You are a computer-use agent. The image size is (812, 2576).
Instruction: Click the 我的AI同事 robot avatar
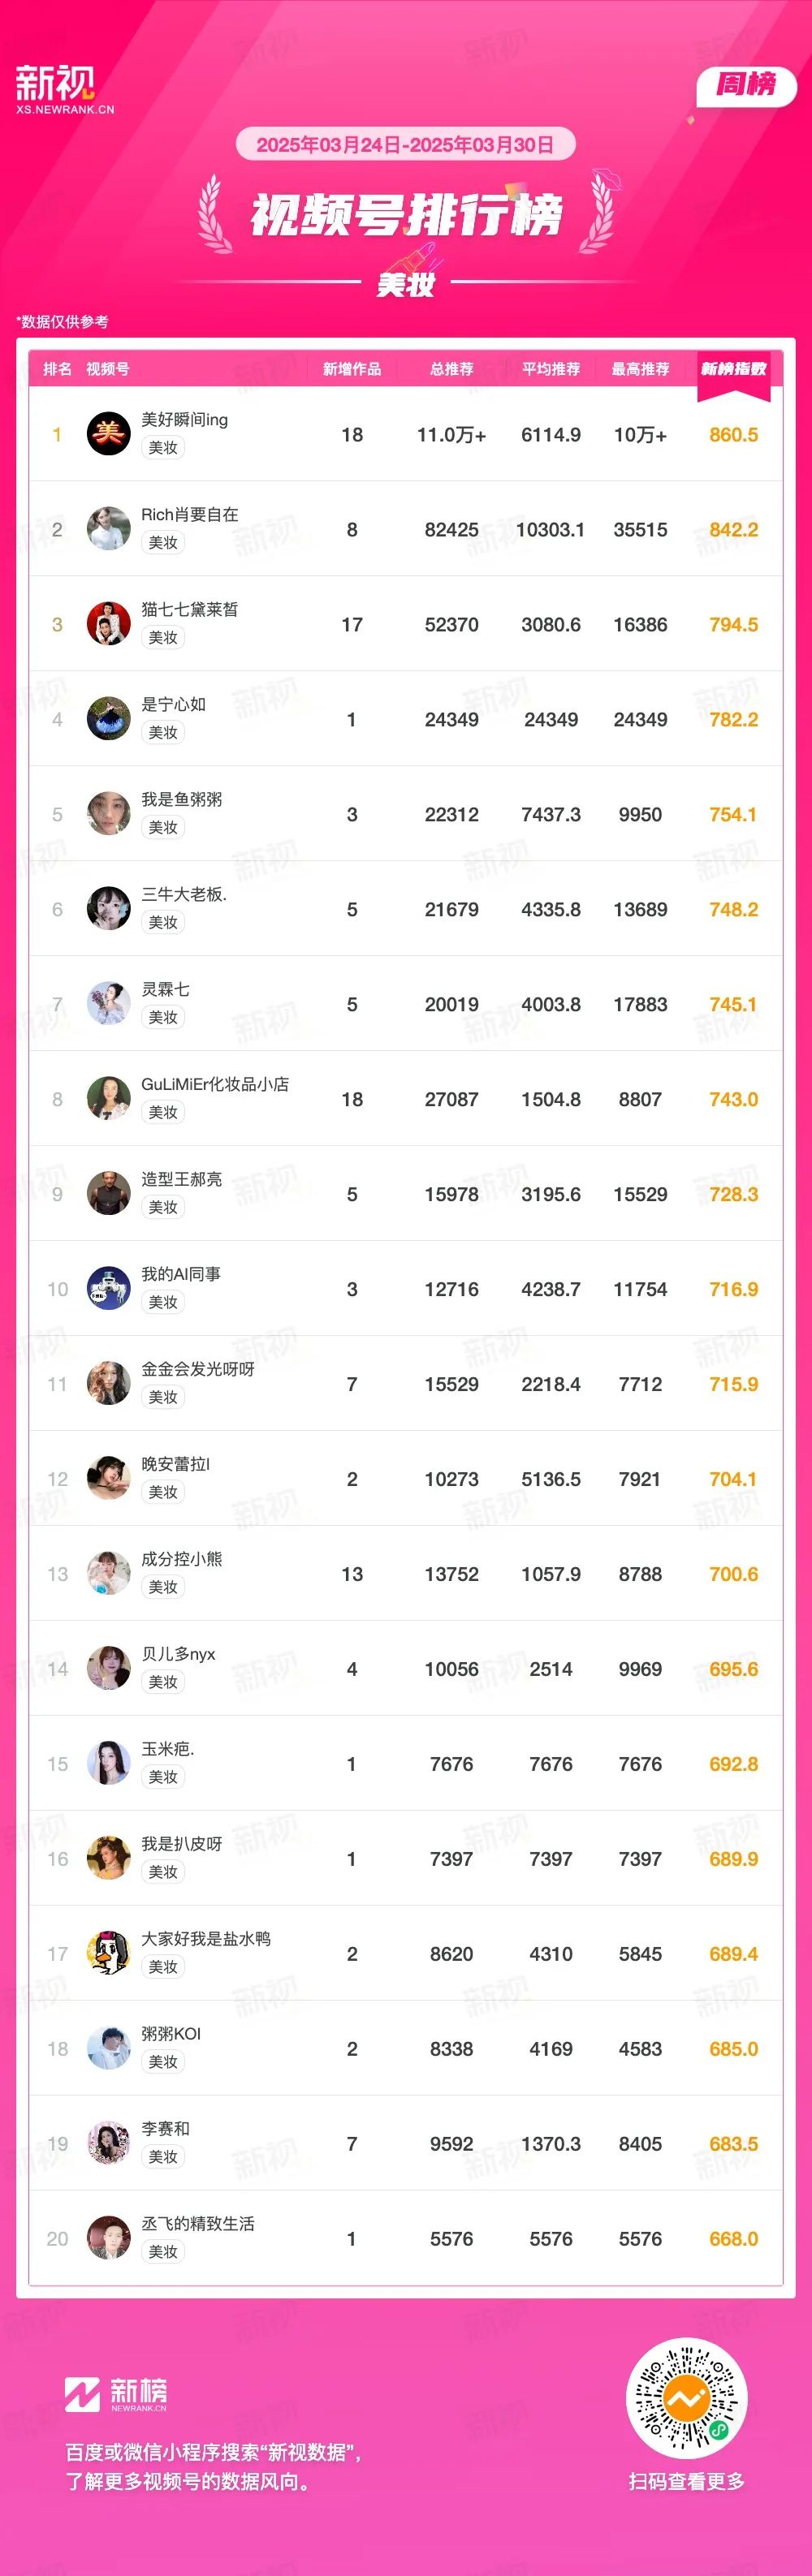(x=108, y=1289)
